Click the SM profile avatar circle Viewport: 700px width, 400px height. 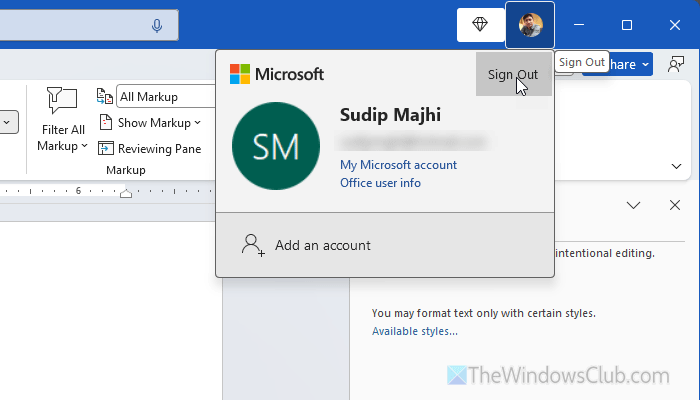coord(276,146)
